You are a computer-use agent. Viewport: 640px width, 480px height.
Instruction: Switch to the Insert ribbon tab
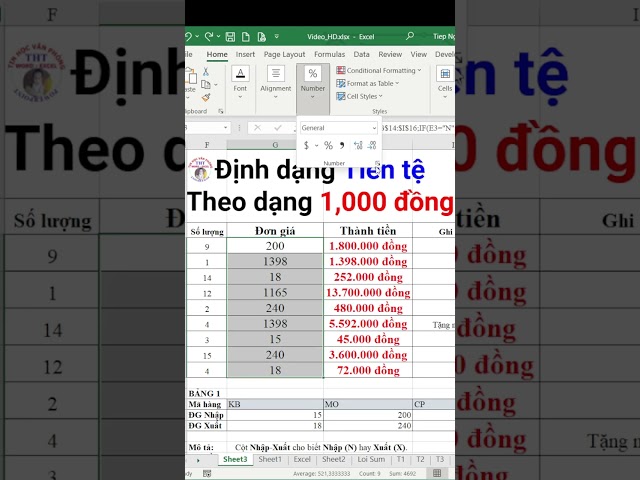[245, 54]
